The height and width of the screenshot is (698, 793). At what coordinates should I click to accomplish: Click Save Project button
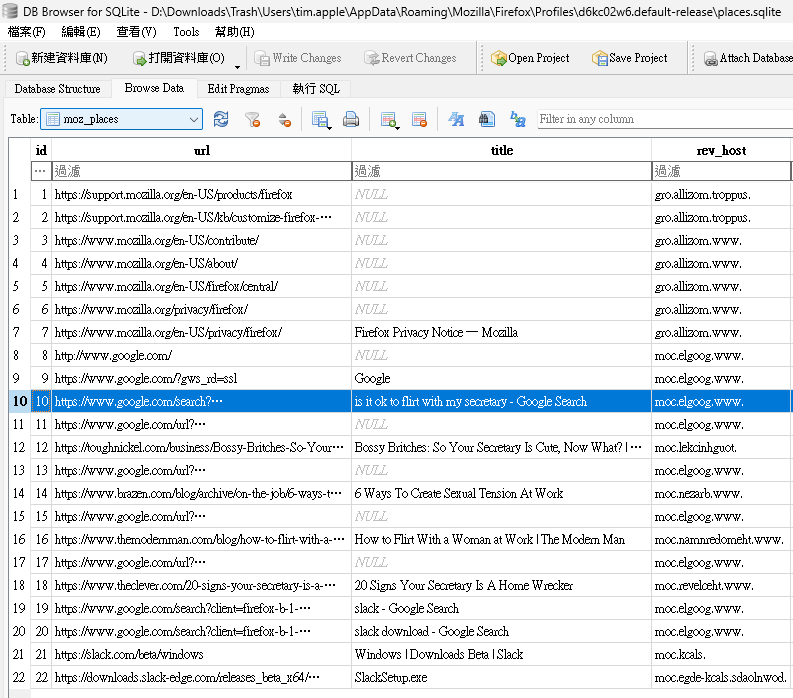tap(630, 58)
